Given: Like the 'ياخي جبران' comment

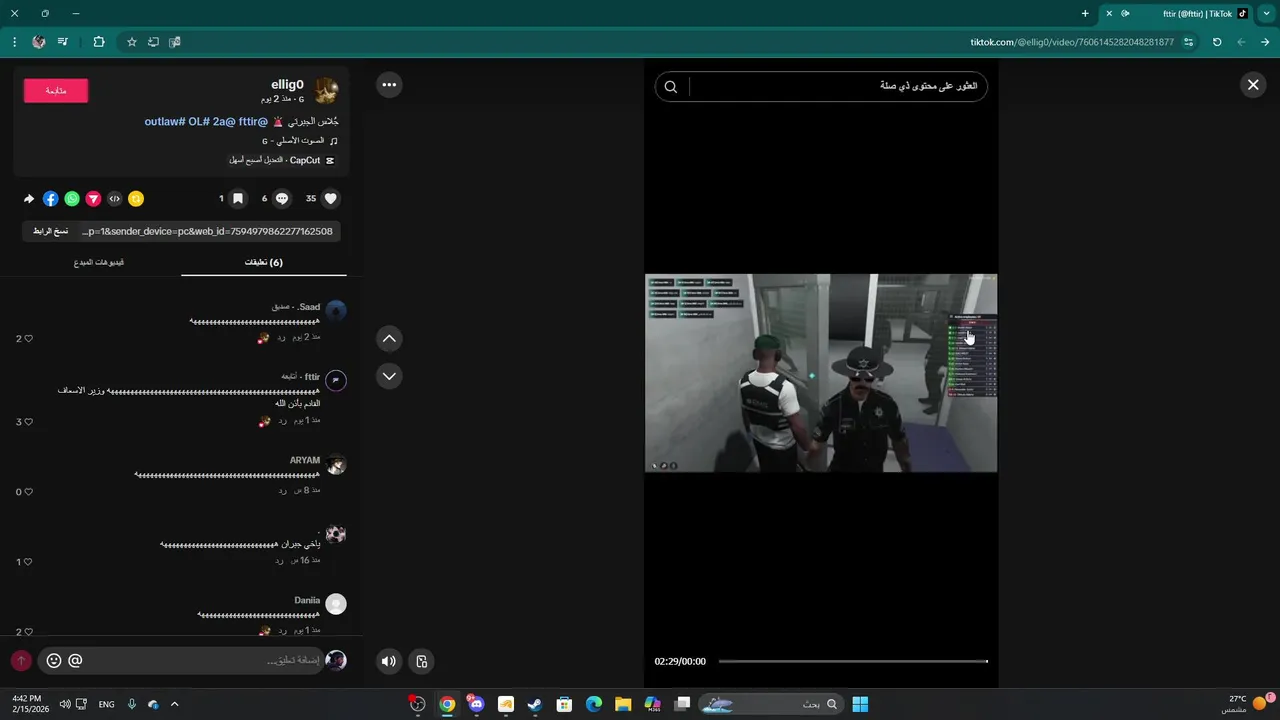Looking at the screenshot, I should 29,562.
